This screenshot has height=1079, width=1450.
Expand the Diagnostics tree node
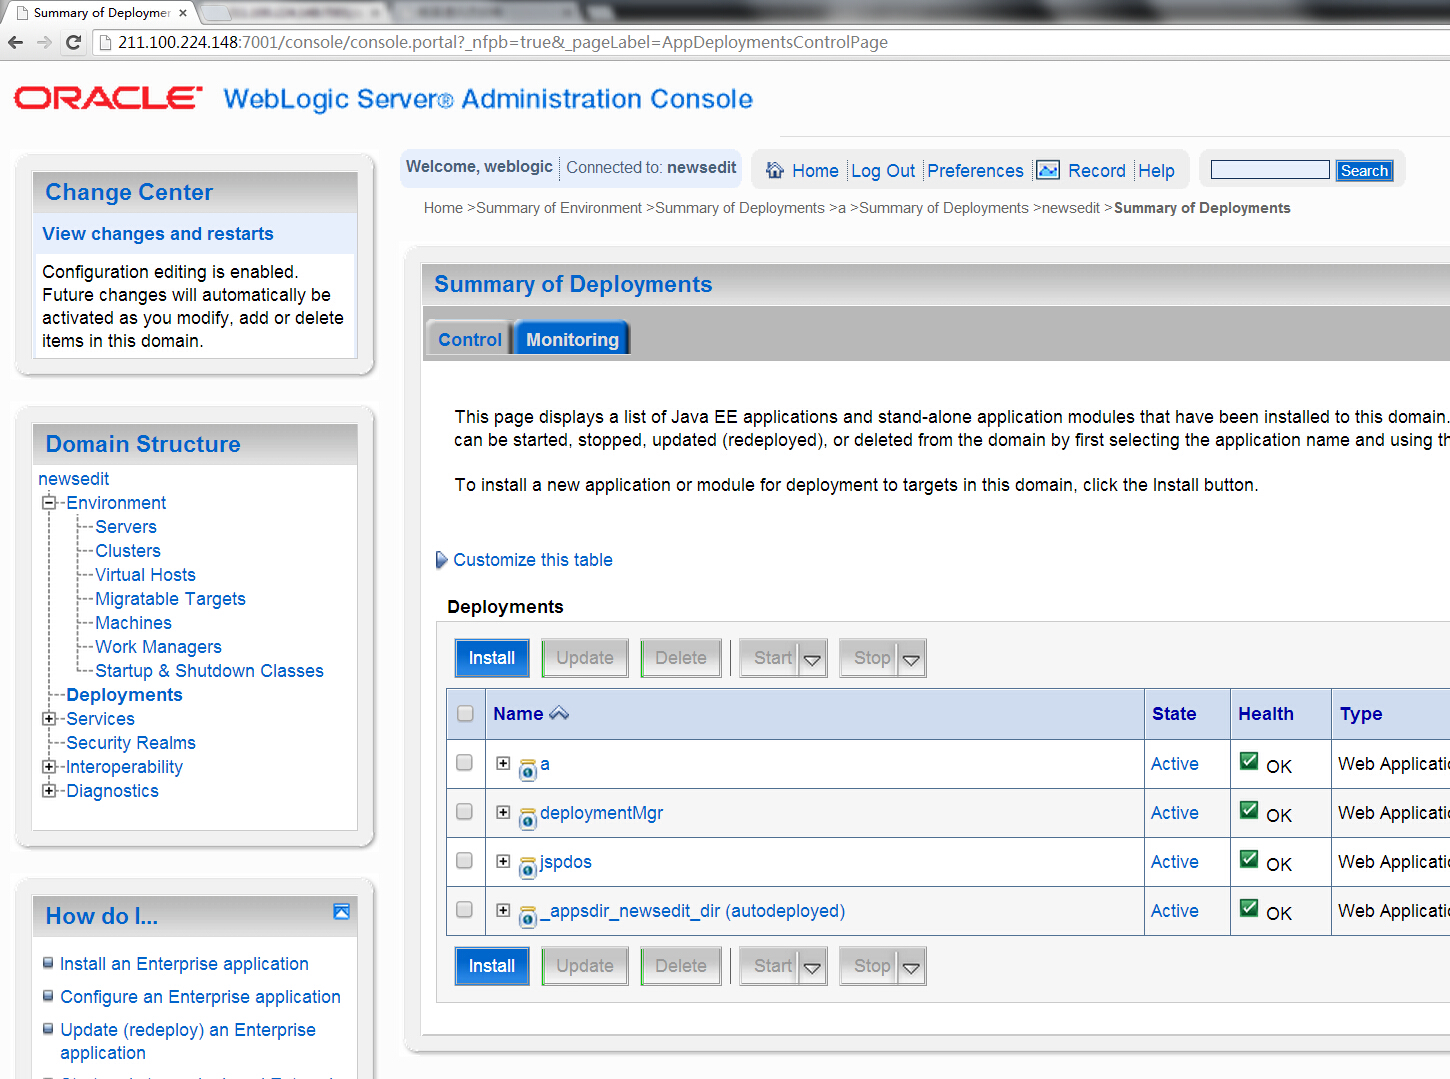pos(48,791)
